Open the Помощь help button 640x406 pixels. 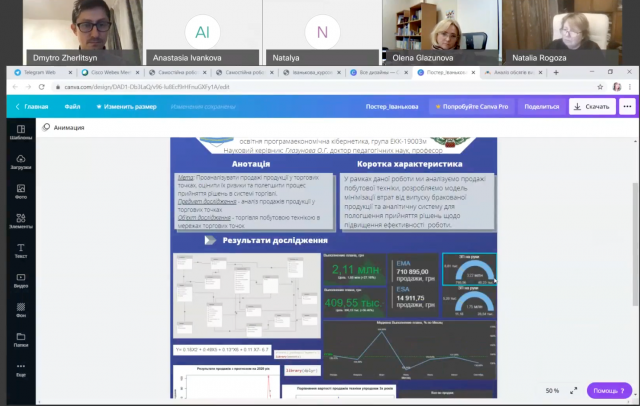609,390
